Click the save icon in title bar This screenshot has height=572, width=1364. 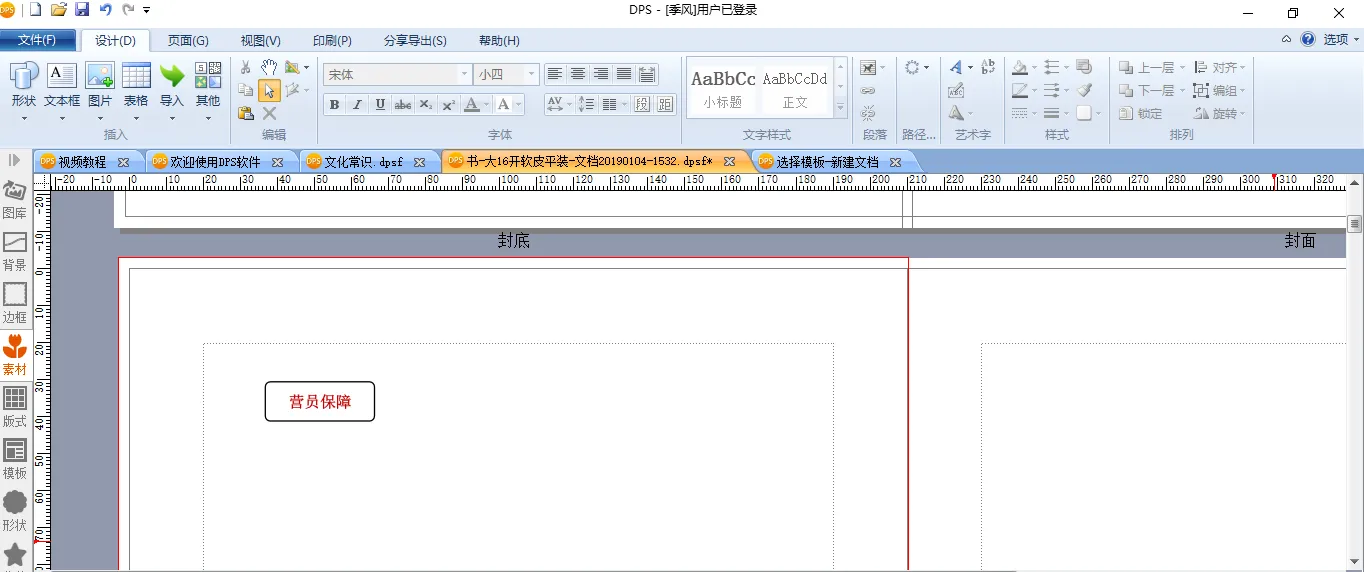tap(82, 10)
